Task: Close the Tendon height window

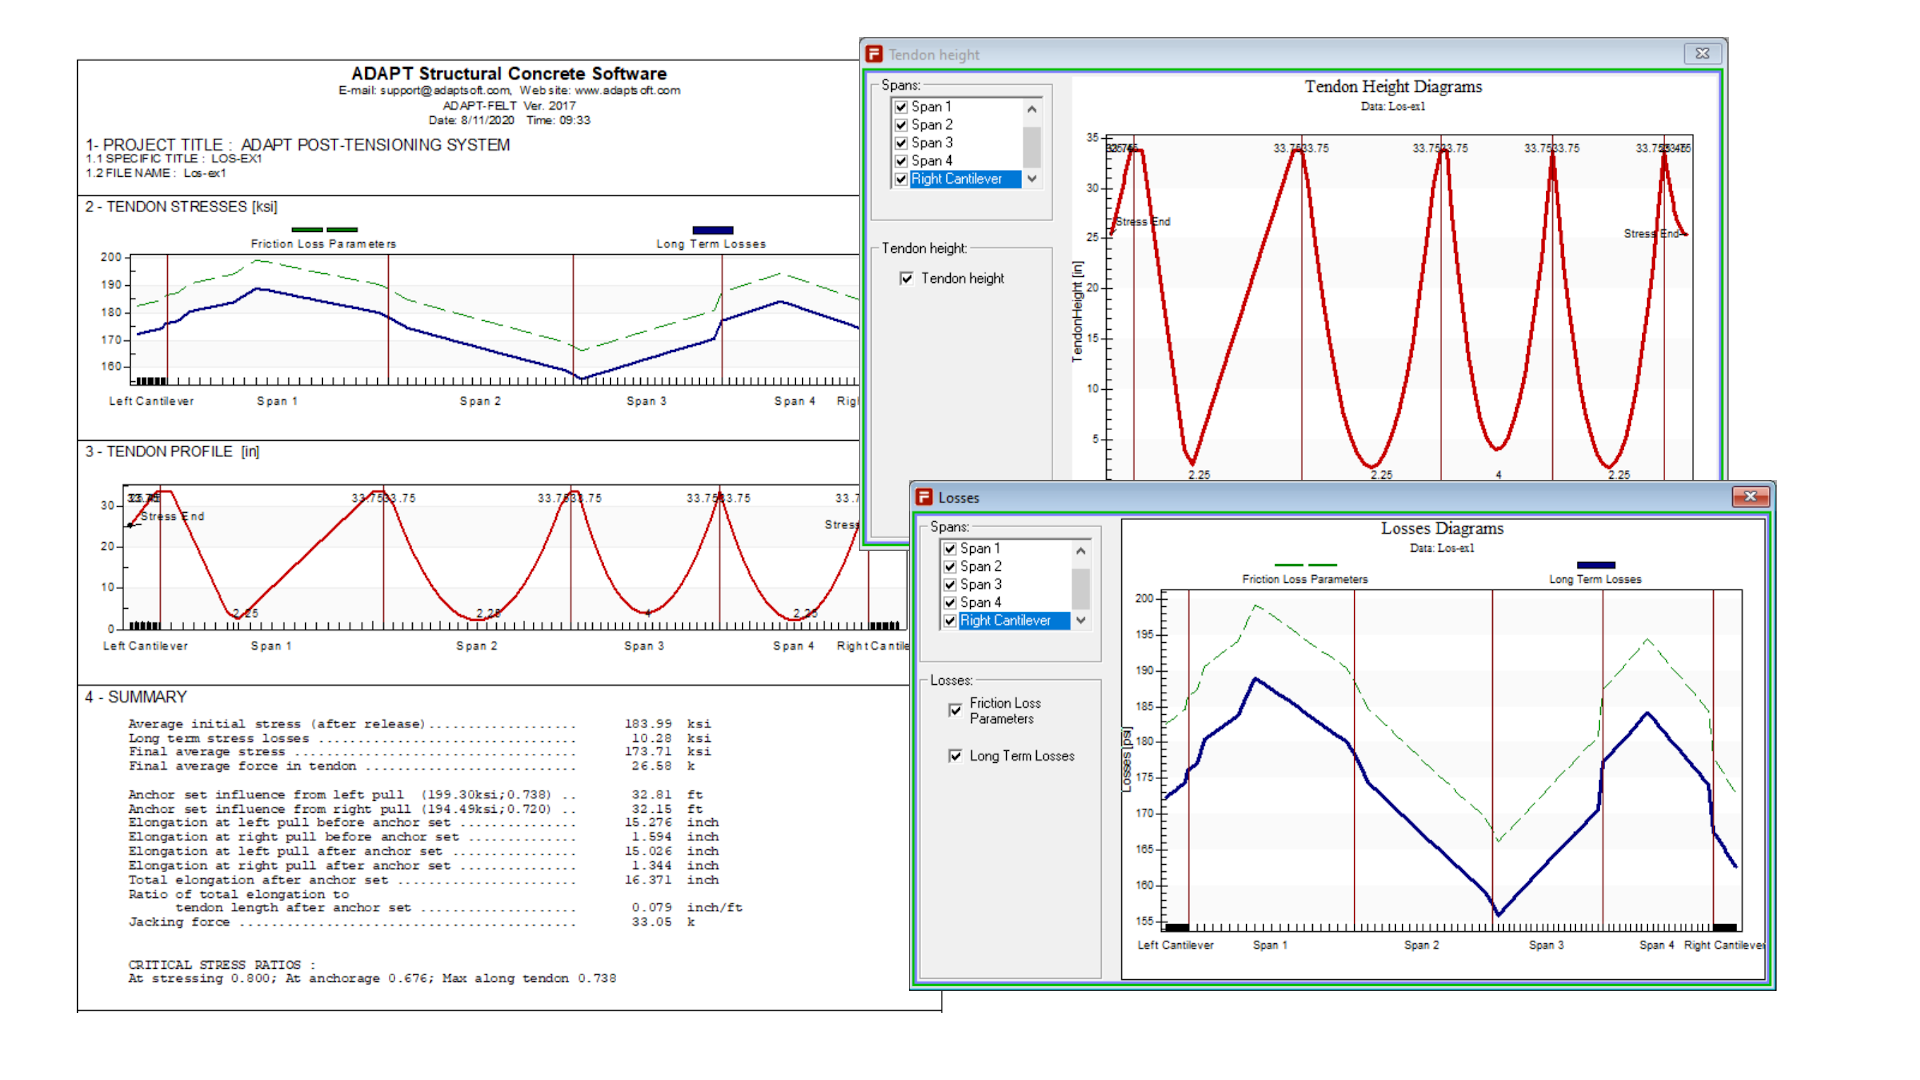Action: pos(1702,54)
